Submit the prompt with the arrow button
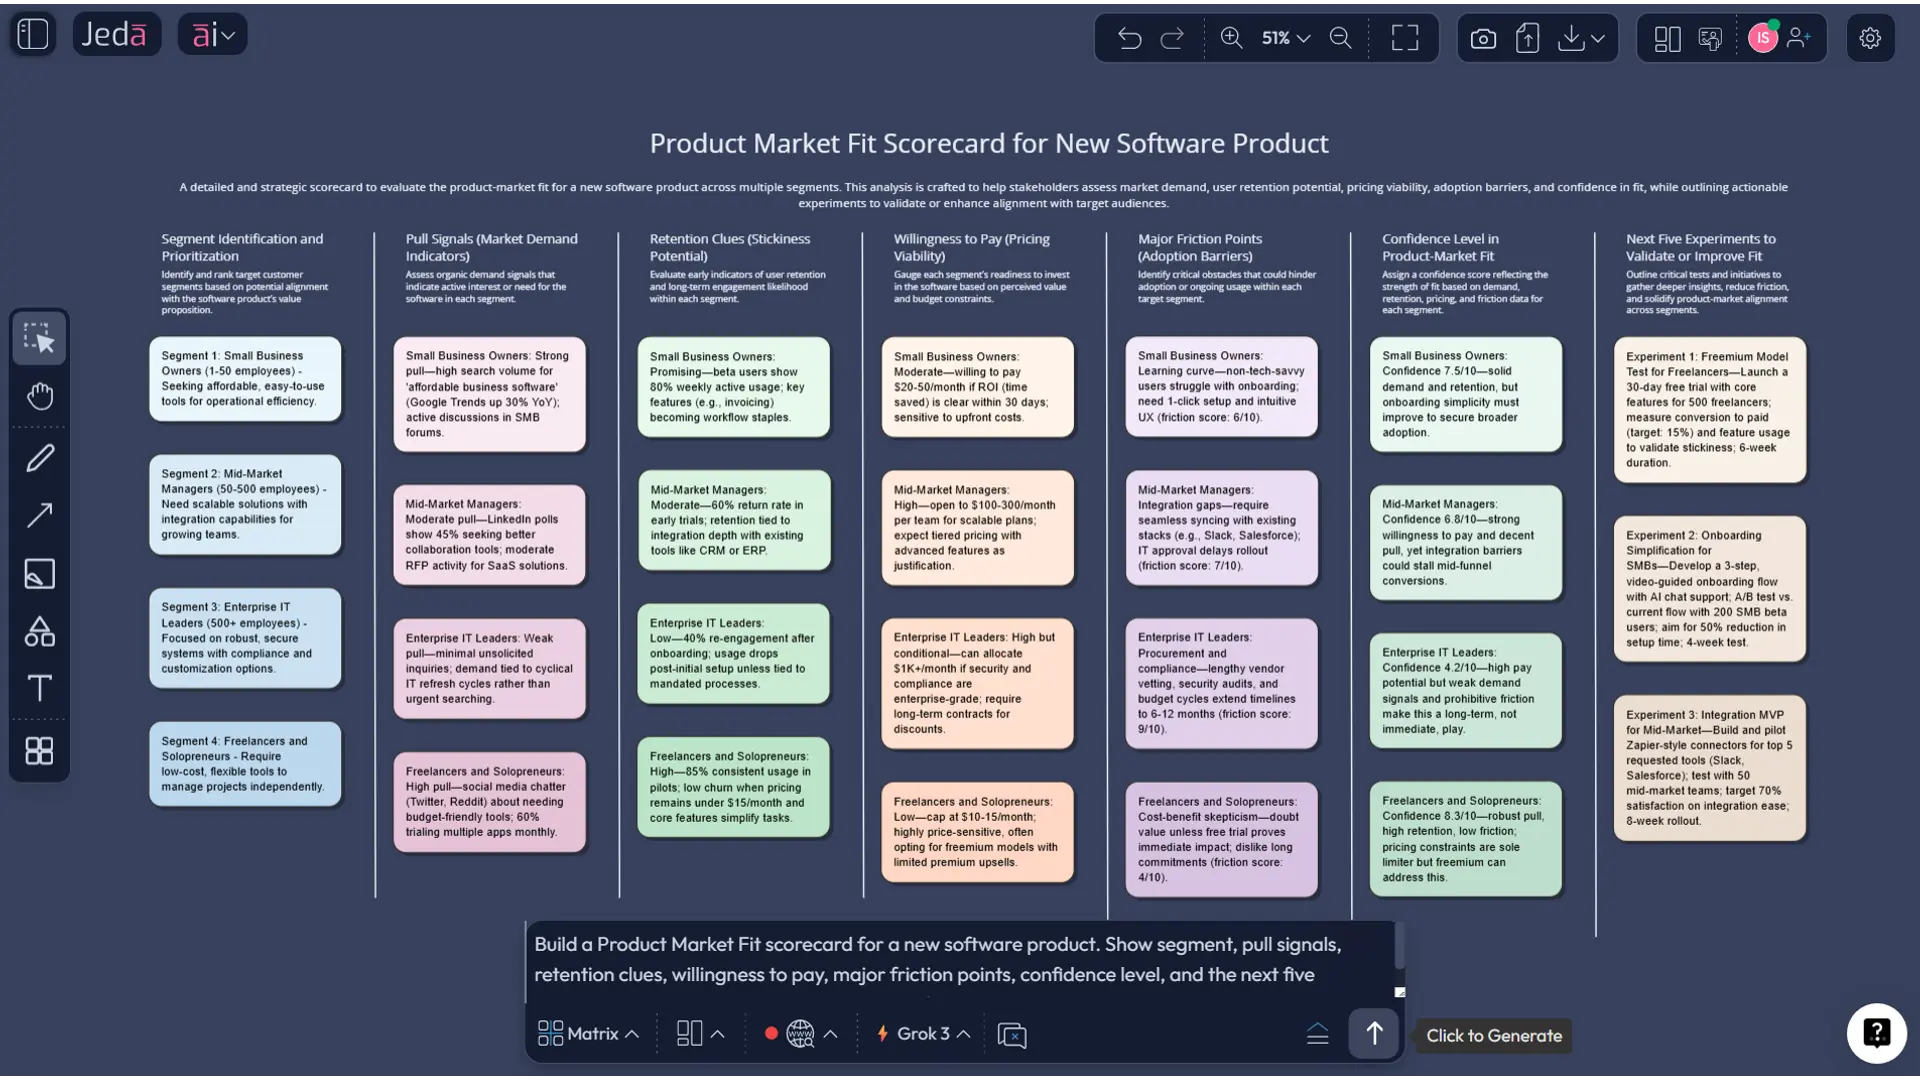1920x1080 pixels. coord(1373,1034)
